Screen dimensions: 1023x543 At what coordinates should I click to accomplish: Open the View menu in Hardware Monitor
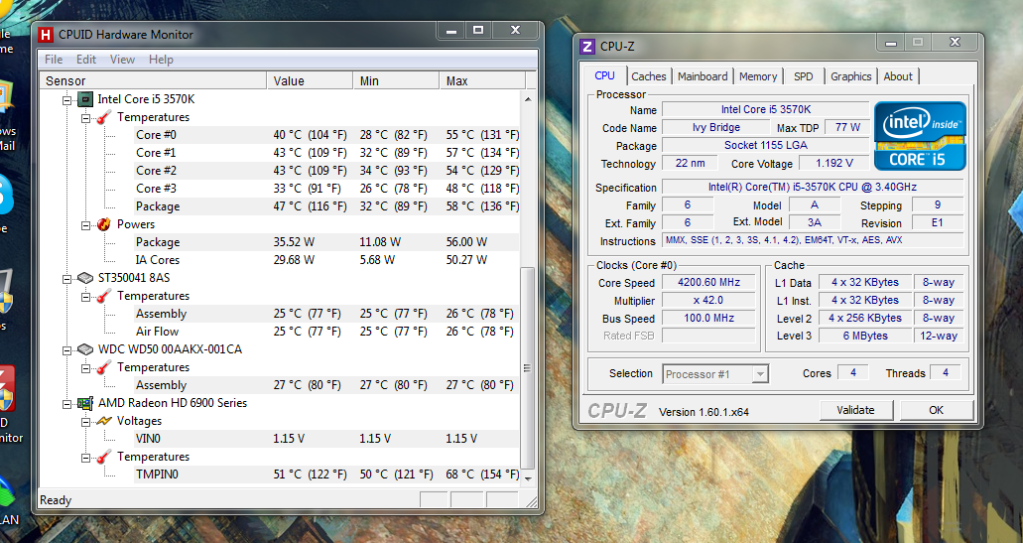(x=122, y=59)
